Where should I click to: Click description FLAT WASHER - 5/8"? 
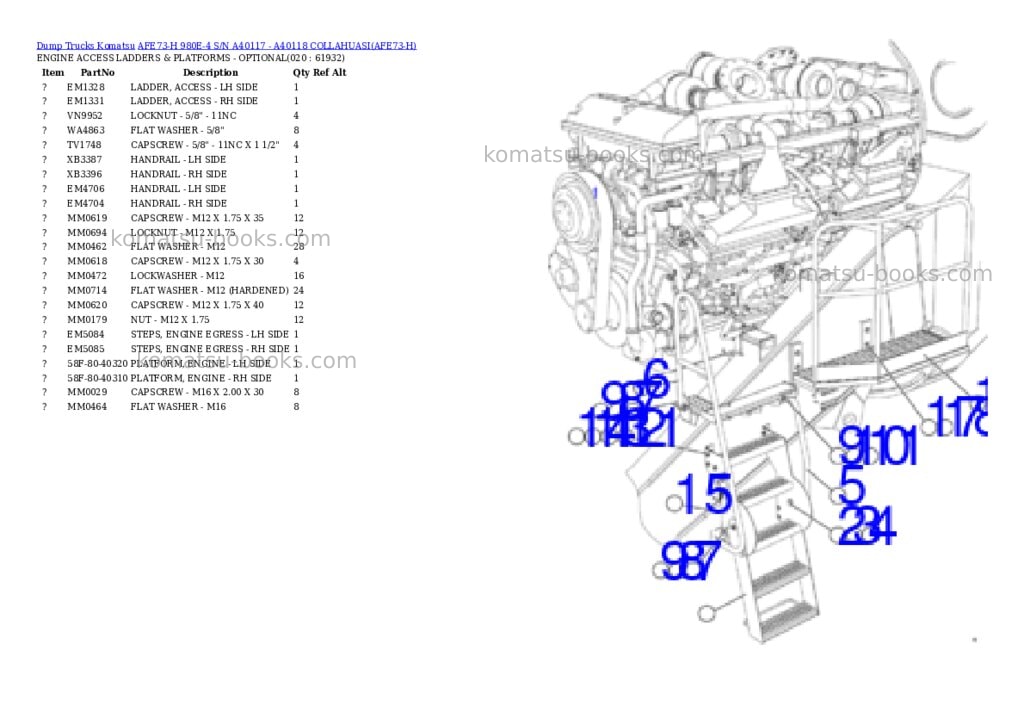[x=177, y=131]
